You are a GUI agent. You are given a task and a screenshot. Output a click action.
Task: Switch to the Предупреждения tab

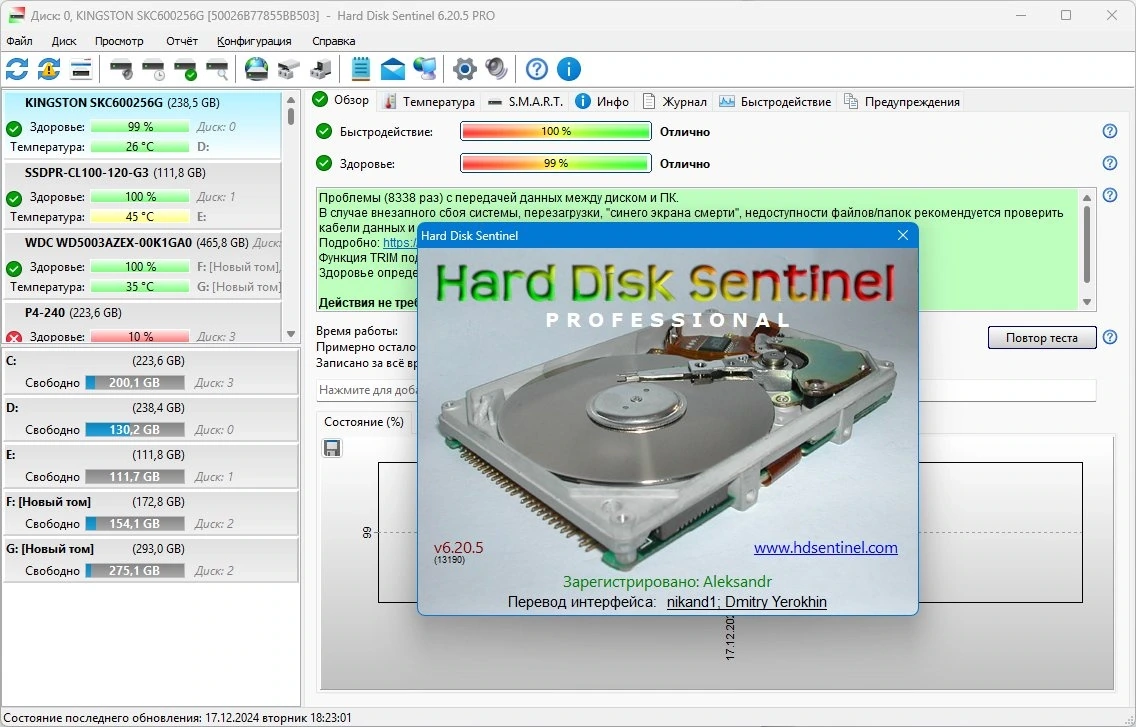coord(903,101)
